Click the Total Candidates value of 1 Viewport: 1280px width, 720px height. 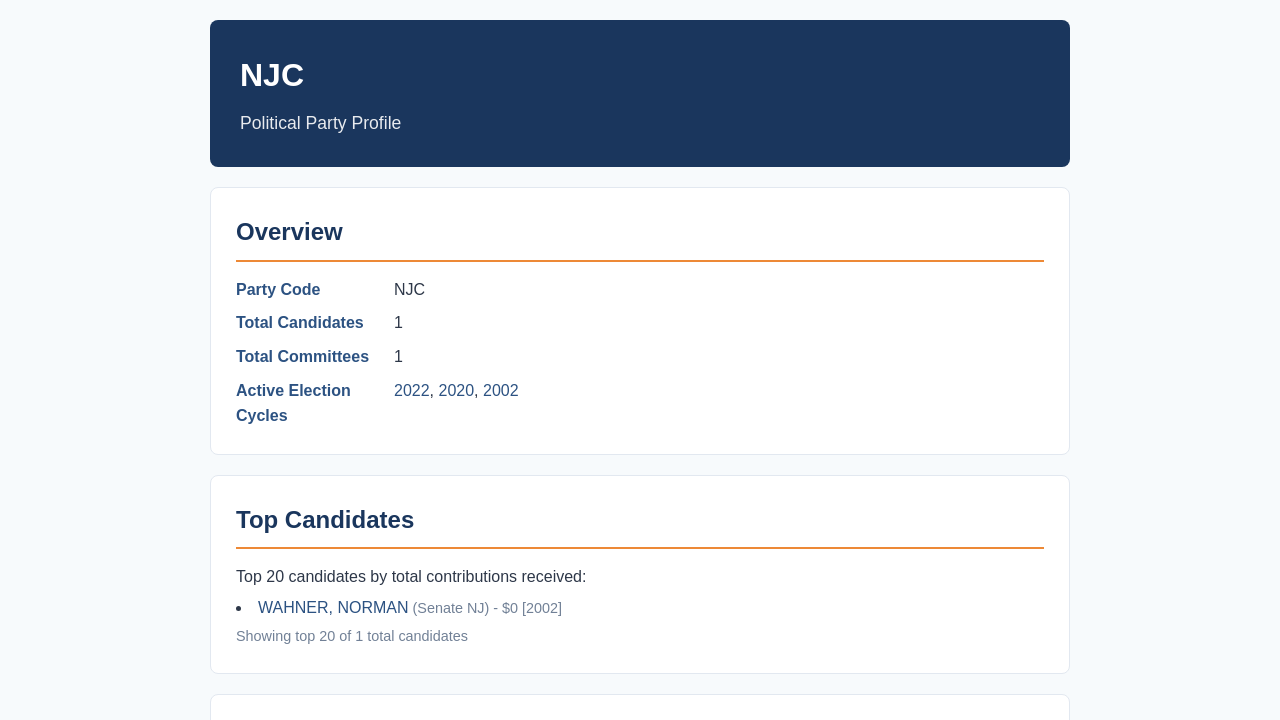(x=398, y=323)
